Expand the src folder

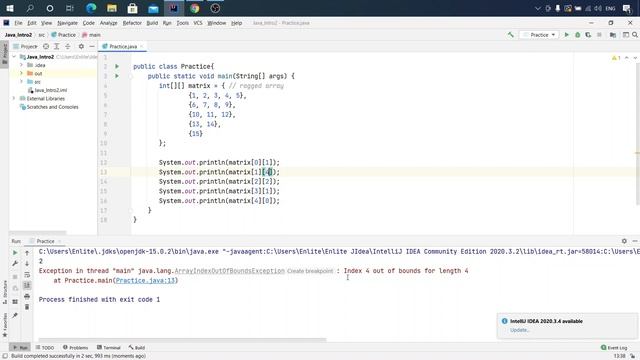tap(21, 82)
